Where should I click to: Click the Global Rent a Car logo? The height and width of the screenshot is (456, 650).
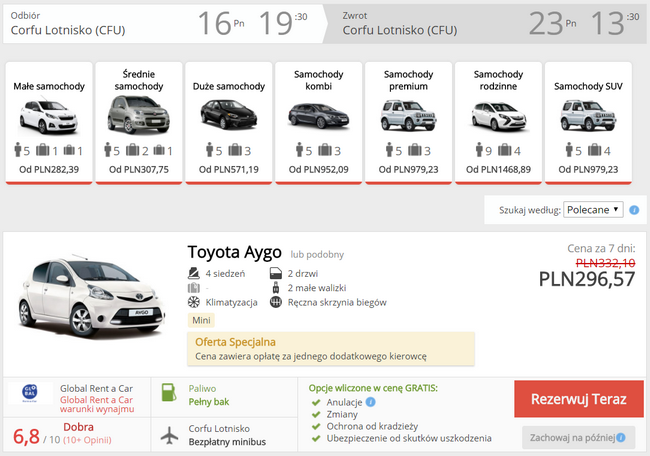pos(30,393)
